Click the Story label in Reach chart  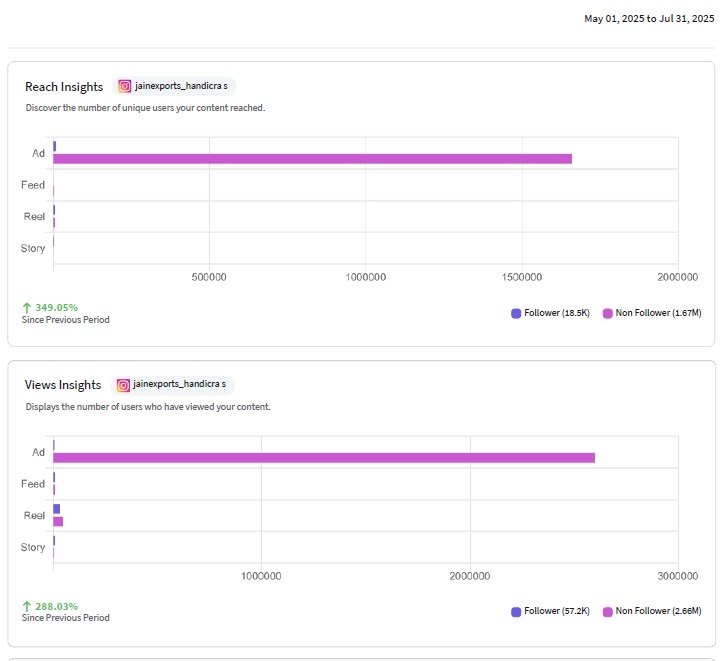(32, 248)
